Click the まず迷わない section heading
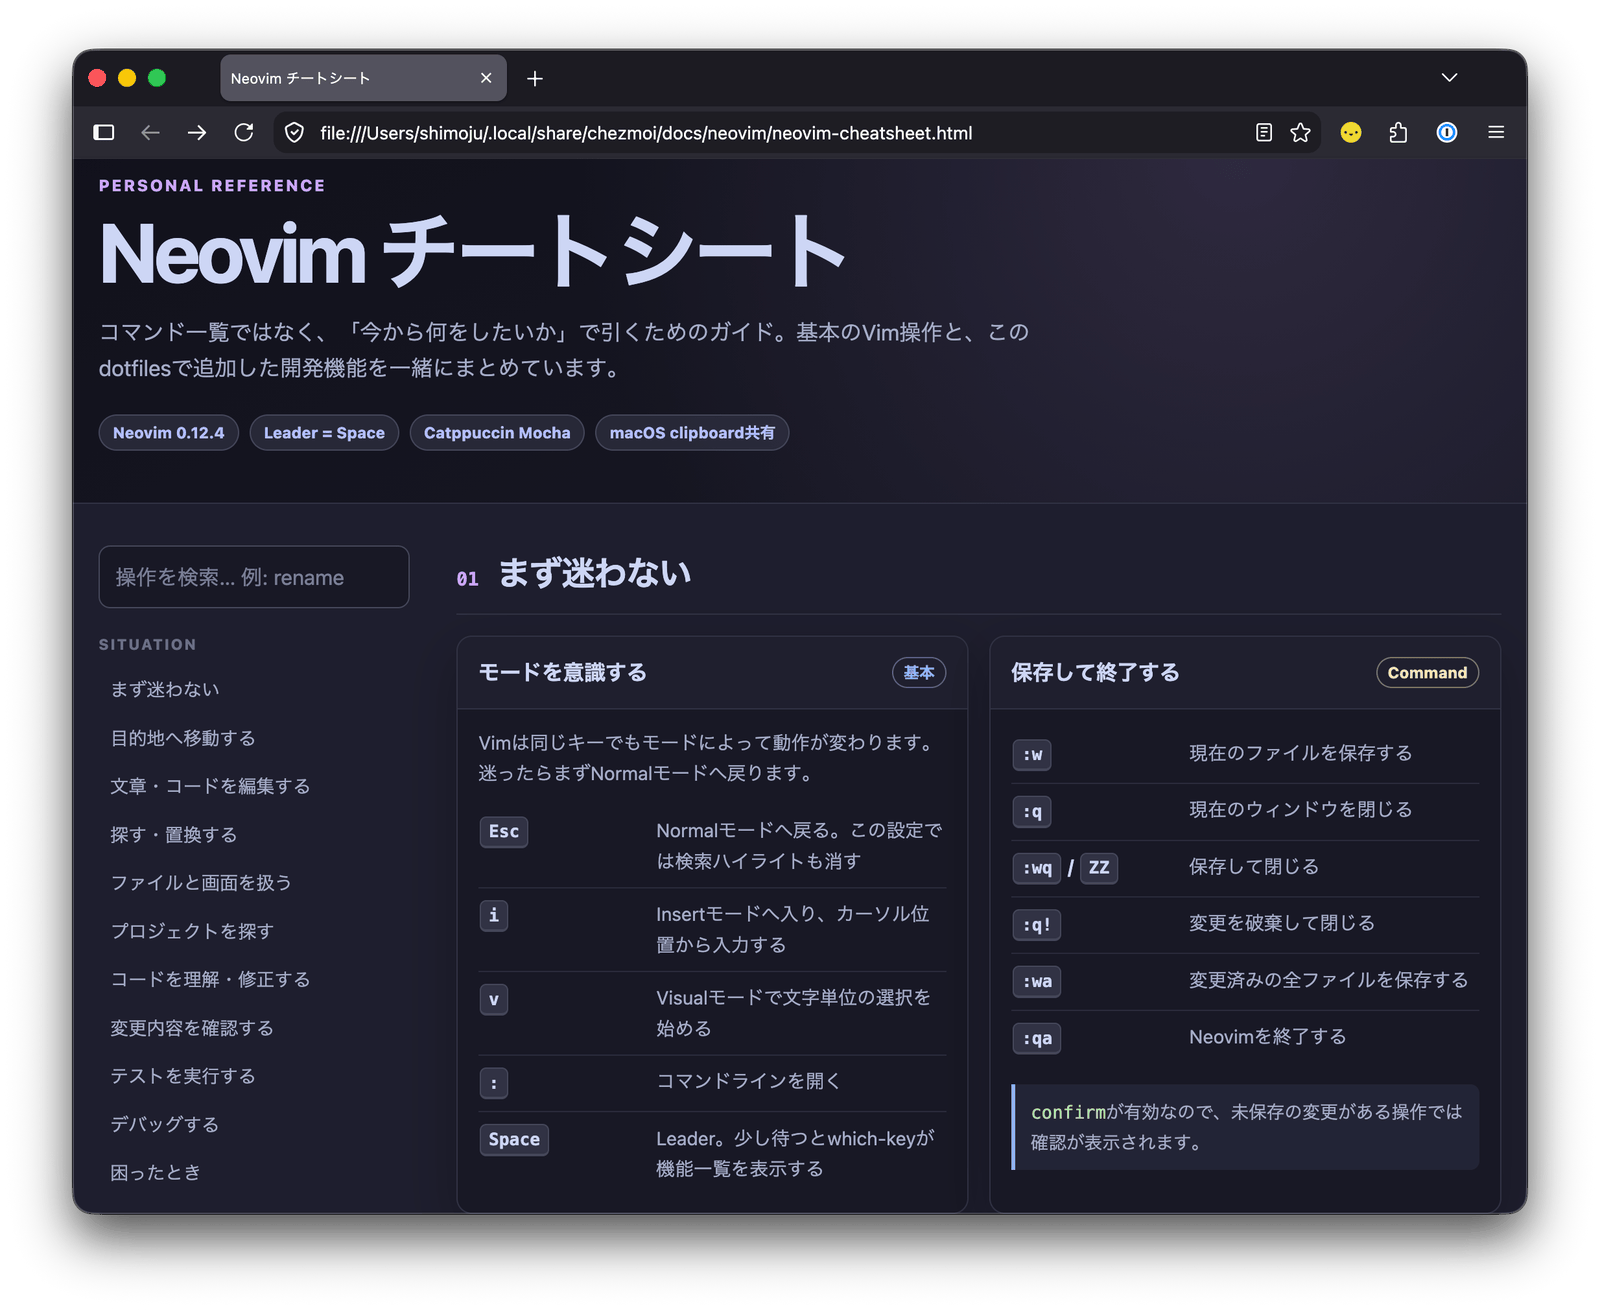Viewport: 1600px width, 1310px height. coord(594,573)
